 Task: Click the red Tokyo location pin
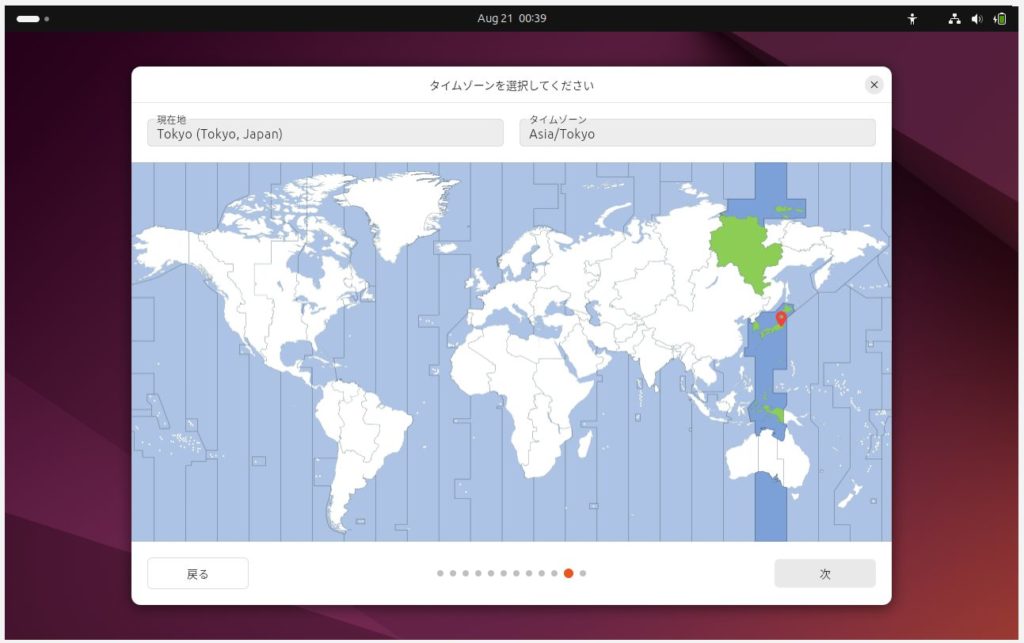tap(780, 319)
